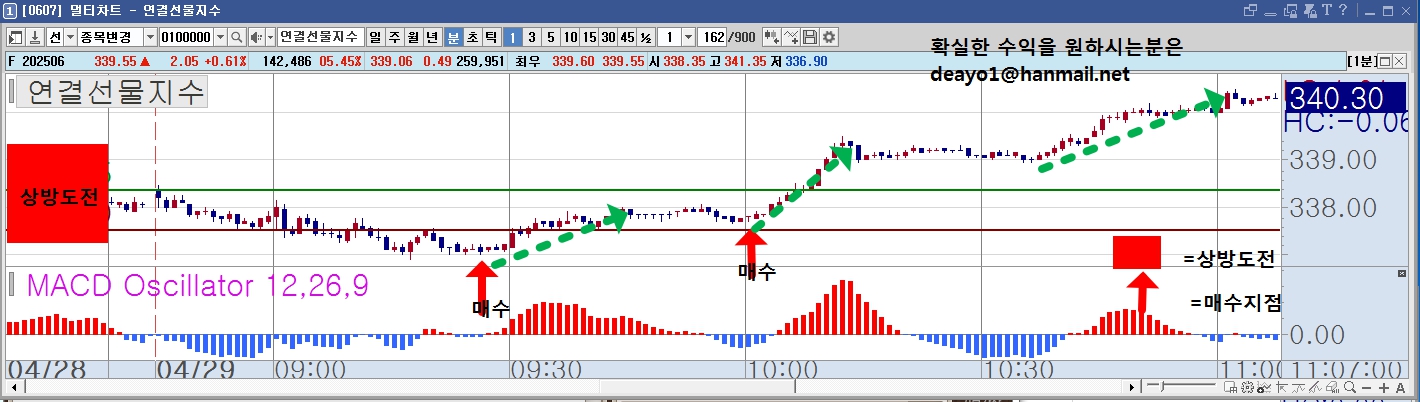Click the copy screen icon in title bar

(x=1290, y=10)
